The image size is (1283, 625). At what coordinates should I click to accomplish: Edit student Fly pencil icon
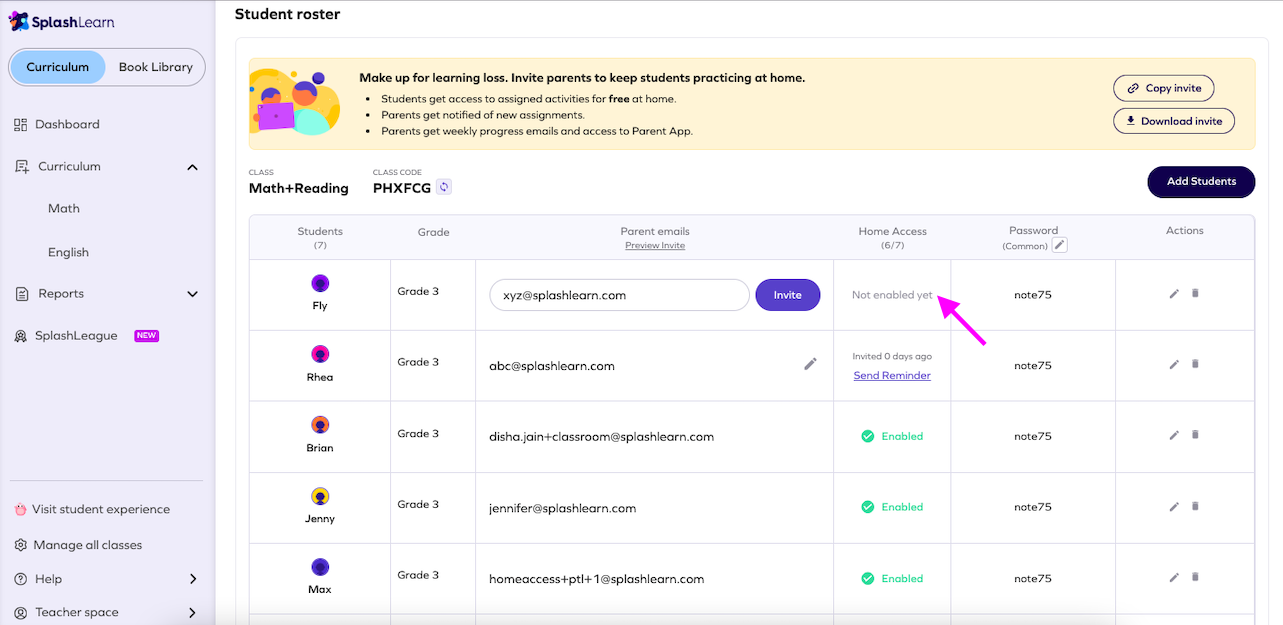[x=1174, y=294]
